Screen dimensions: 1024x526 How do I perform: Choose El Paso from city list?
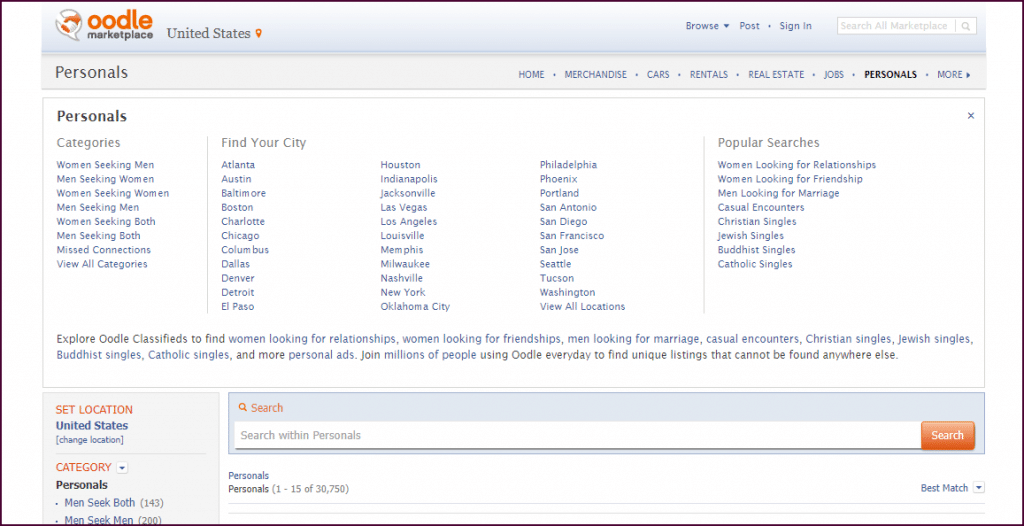(238, 306)
